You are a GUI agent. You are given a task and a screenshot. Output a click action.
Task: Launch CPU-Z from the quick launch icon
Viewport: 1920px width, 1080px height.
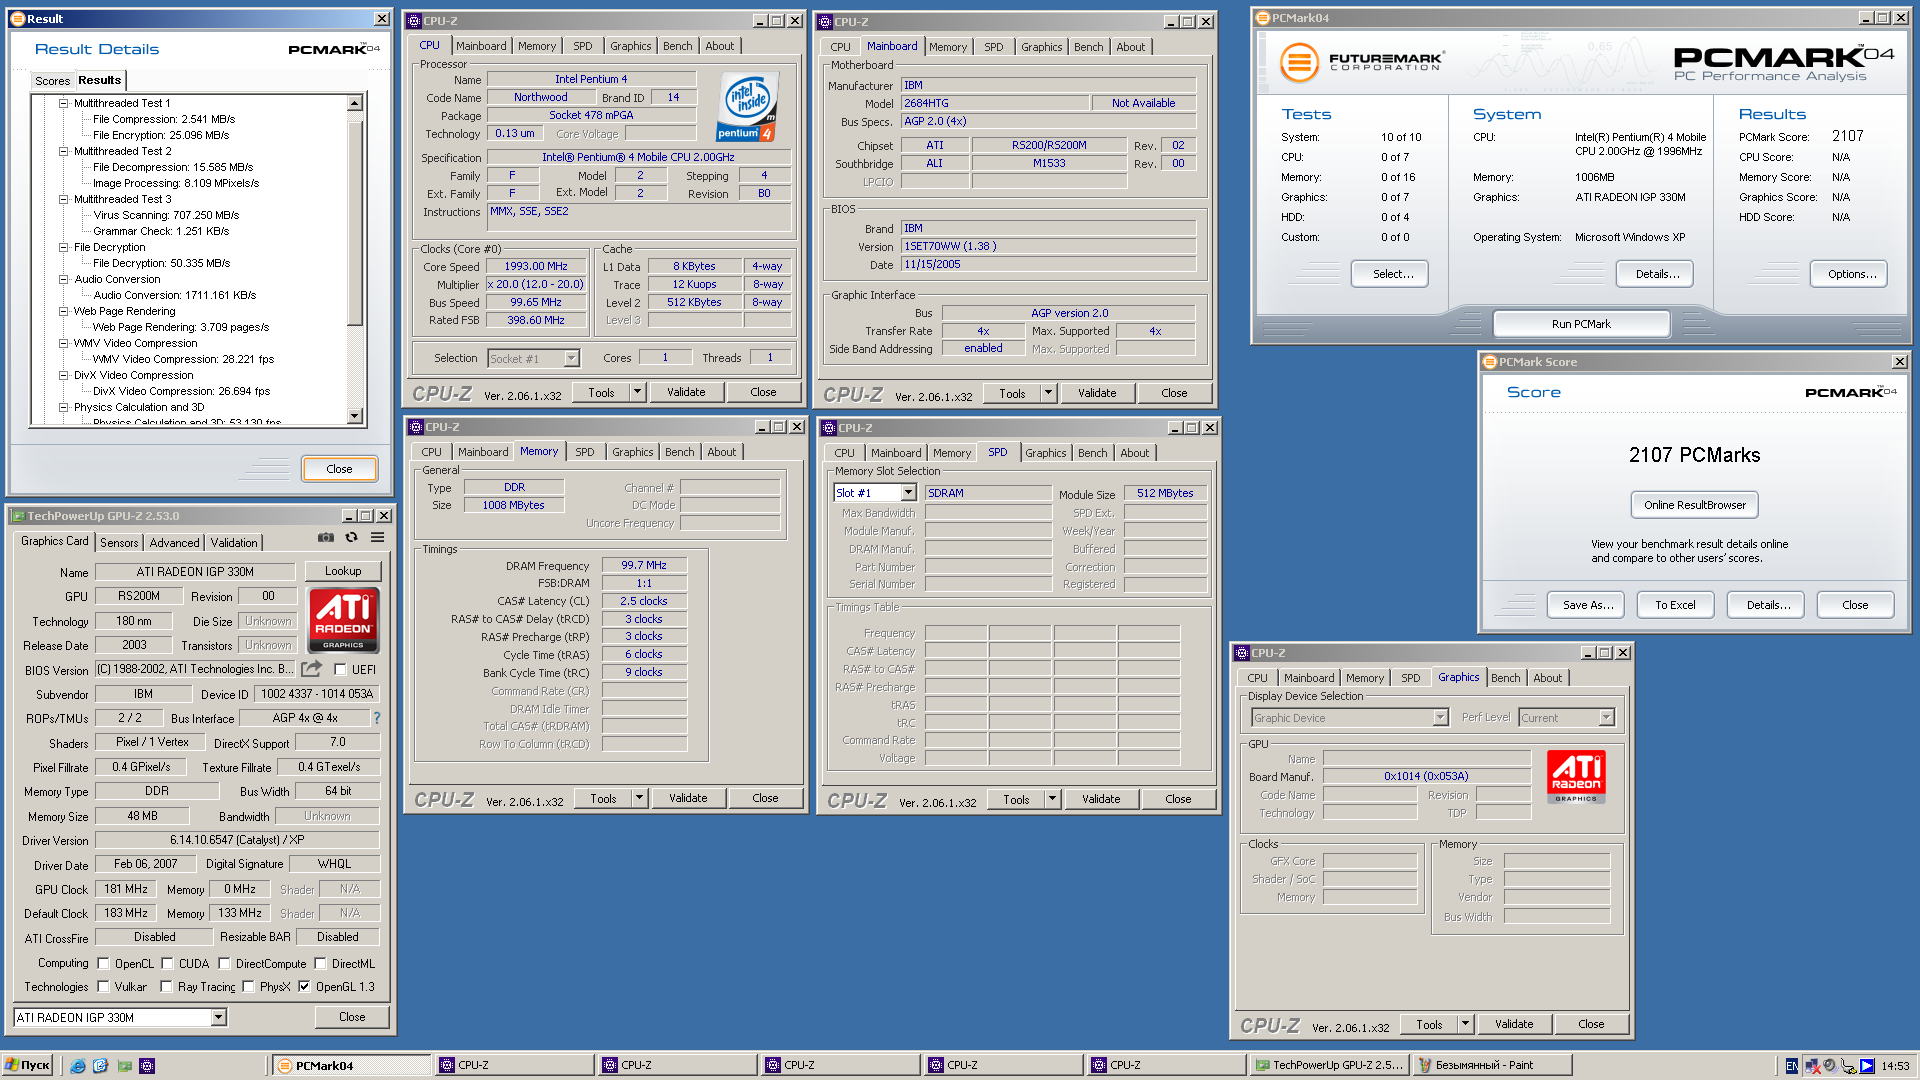point(147,1066)
